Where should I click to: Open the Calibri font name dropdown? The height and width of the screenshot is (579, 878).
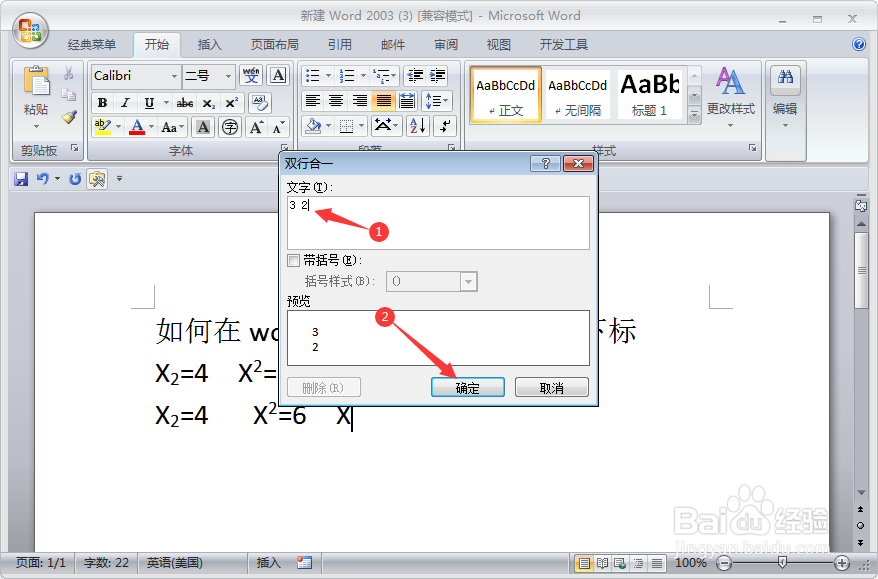pos(174,76)
